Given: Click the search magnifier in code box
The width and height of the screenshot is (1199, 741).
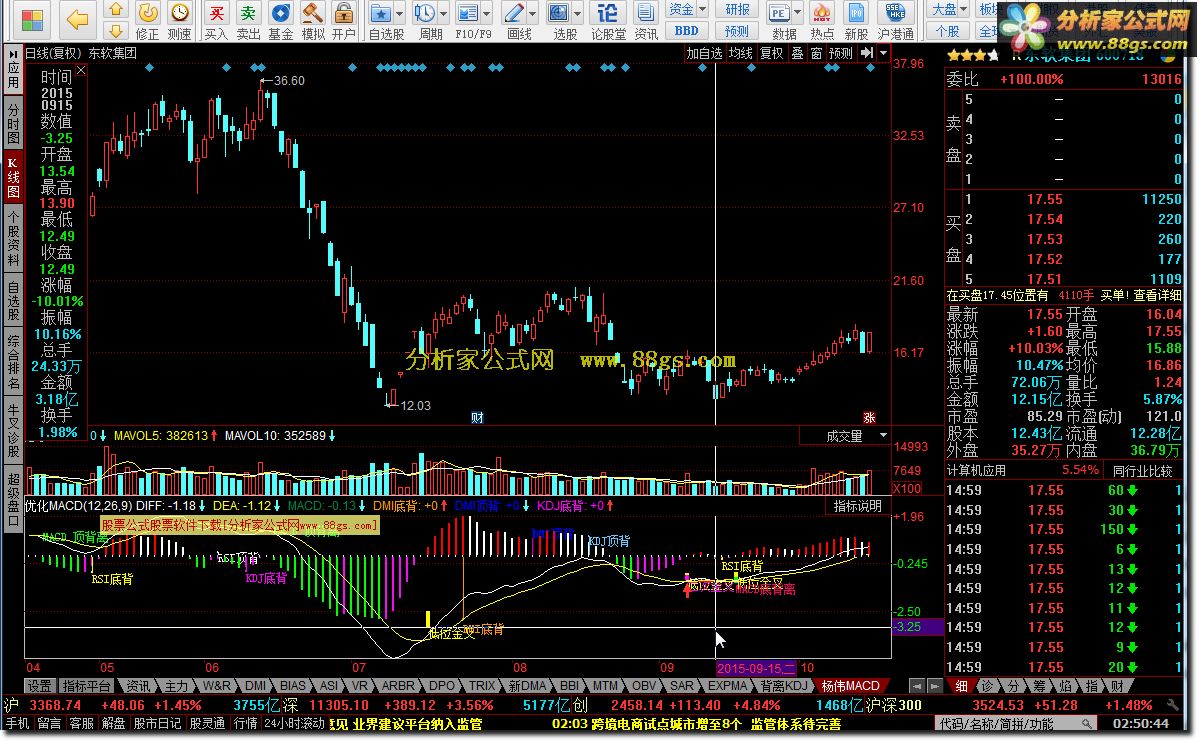Looking at the screenshot, I should point(1087,723).
